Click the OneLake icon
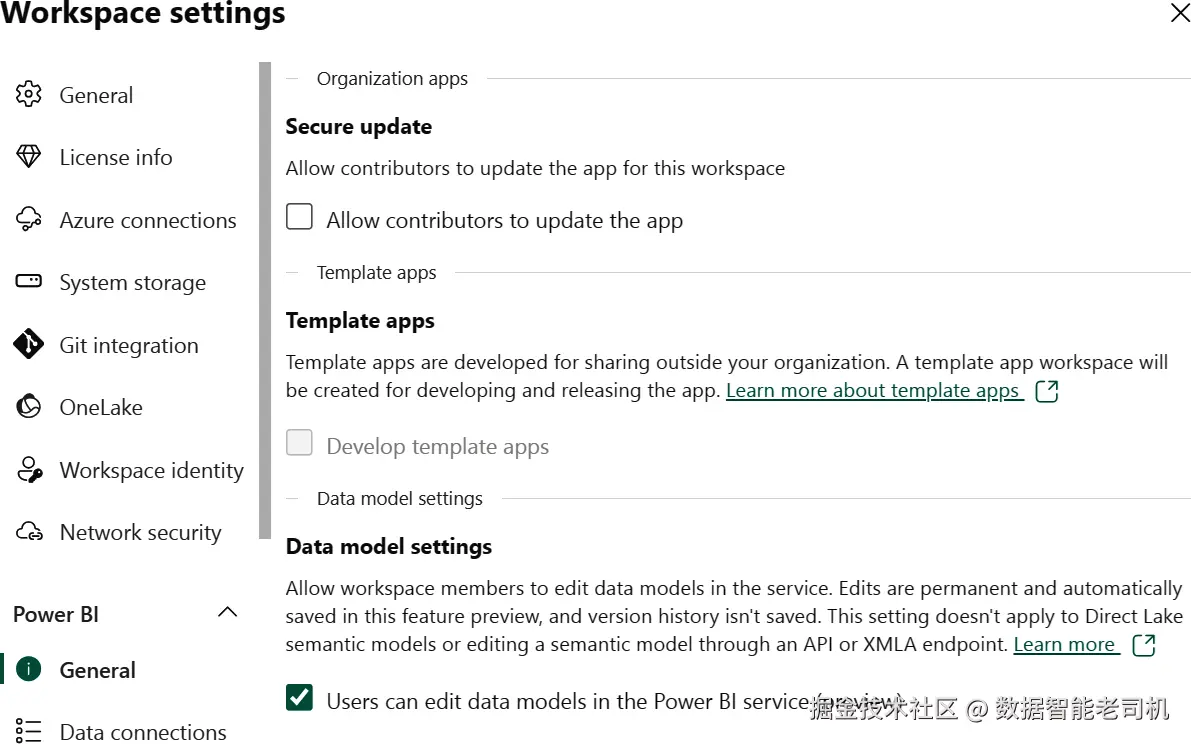 (x=29, y=407)
